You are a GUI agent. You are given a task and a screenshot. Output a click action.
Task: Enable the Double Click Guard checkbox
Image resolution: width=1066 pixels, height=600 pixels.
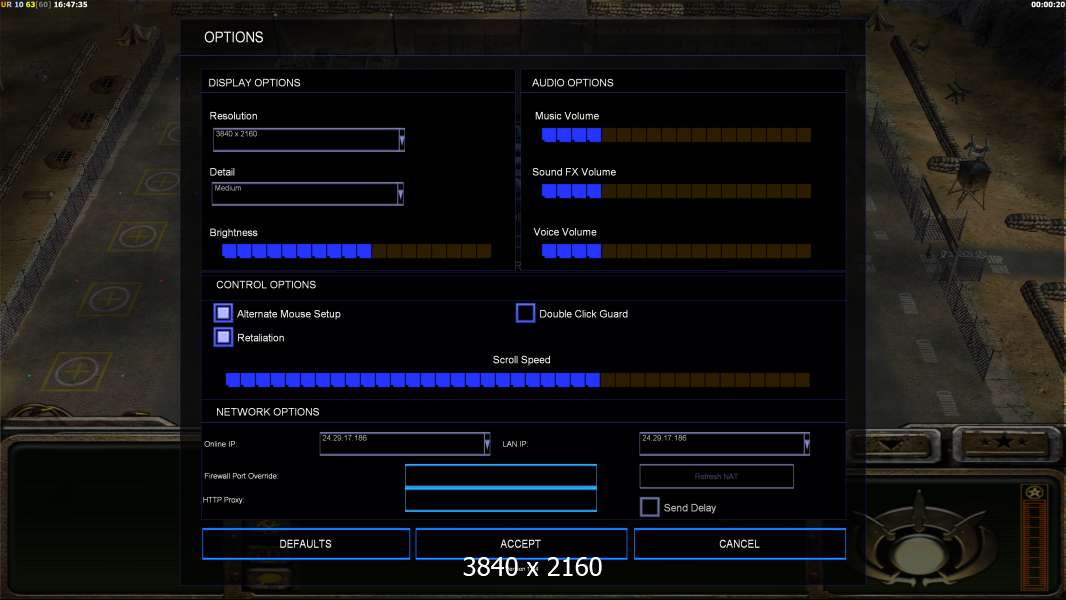pyautogui.click(x=526, y=313)
